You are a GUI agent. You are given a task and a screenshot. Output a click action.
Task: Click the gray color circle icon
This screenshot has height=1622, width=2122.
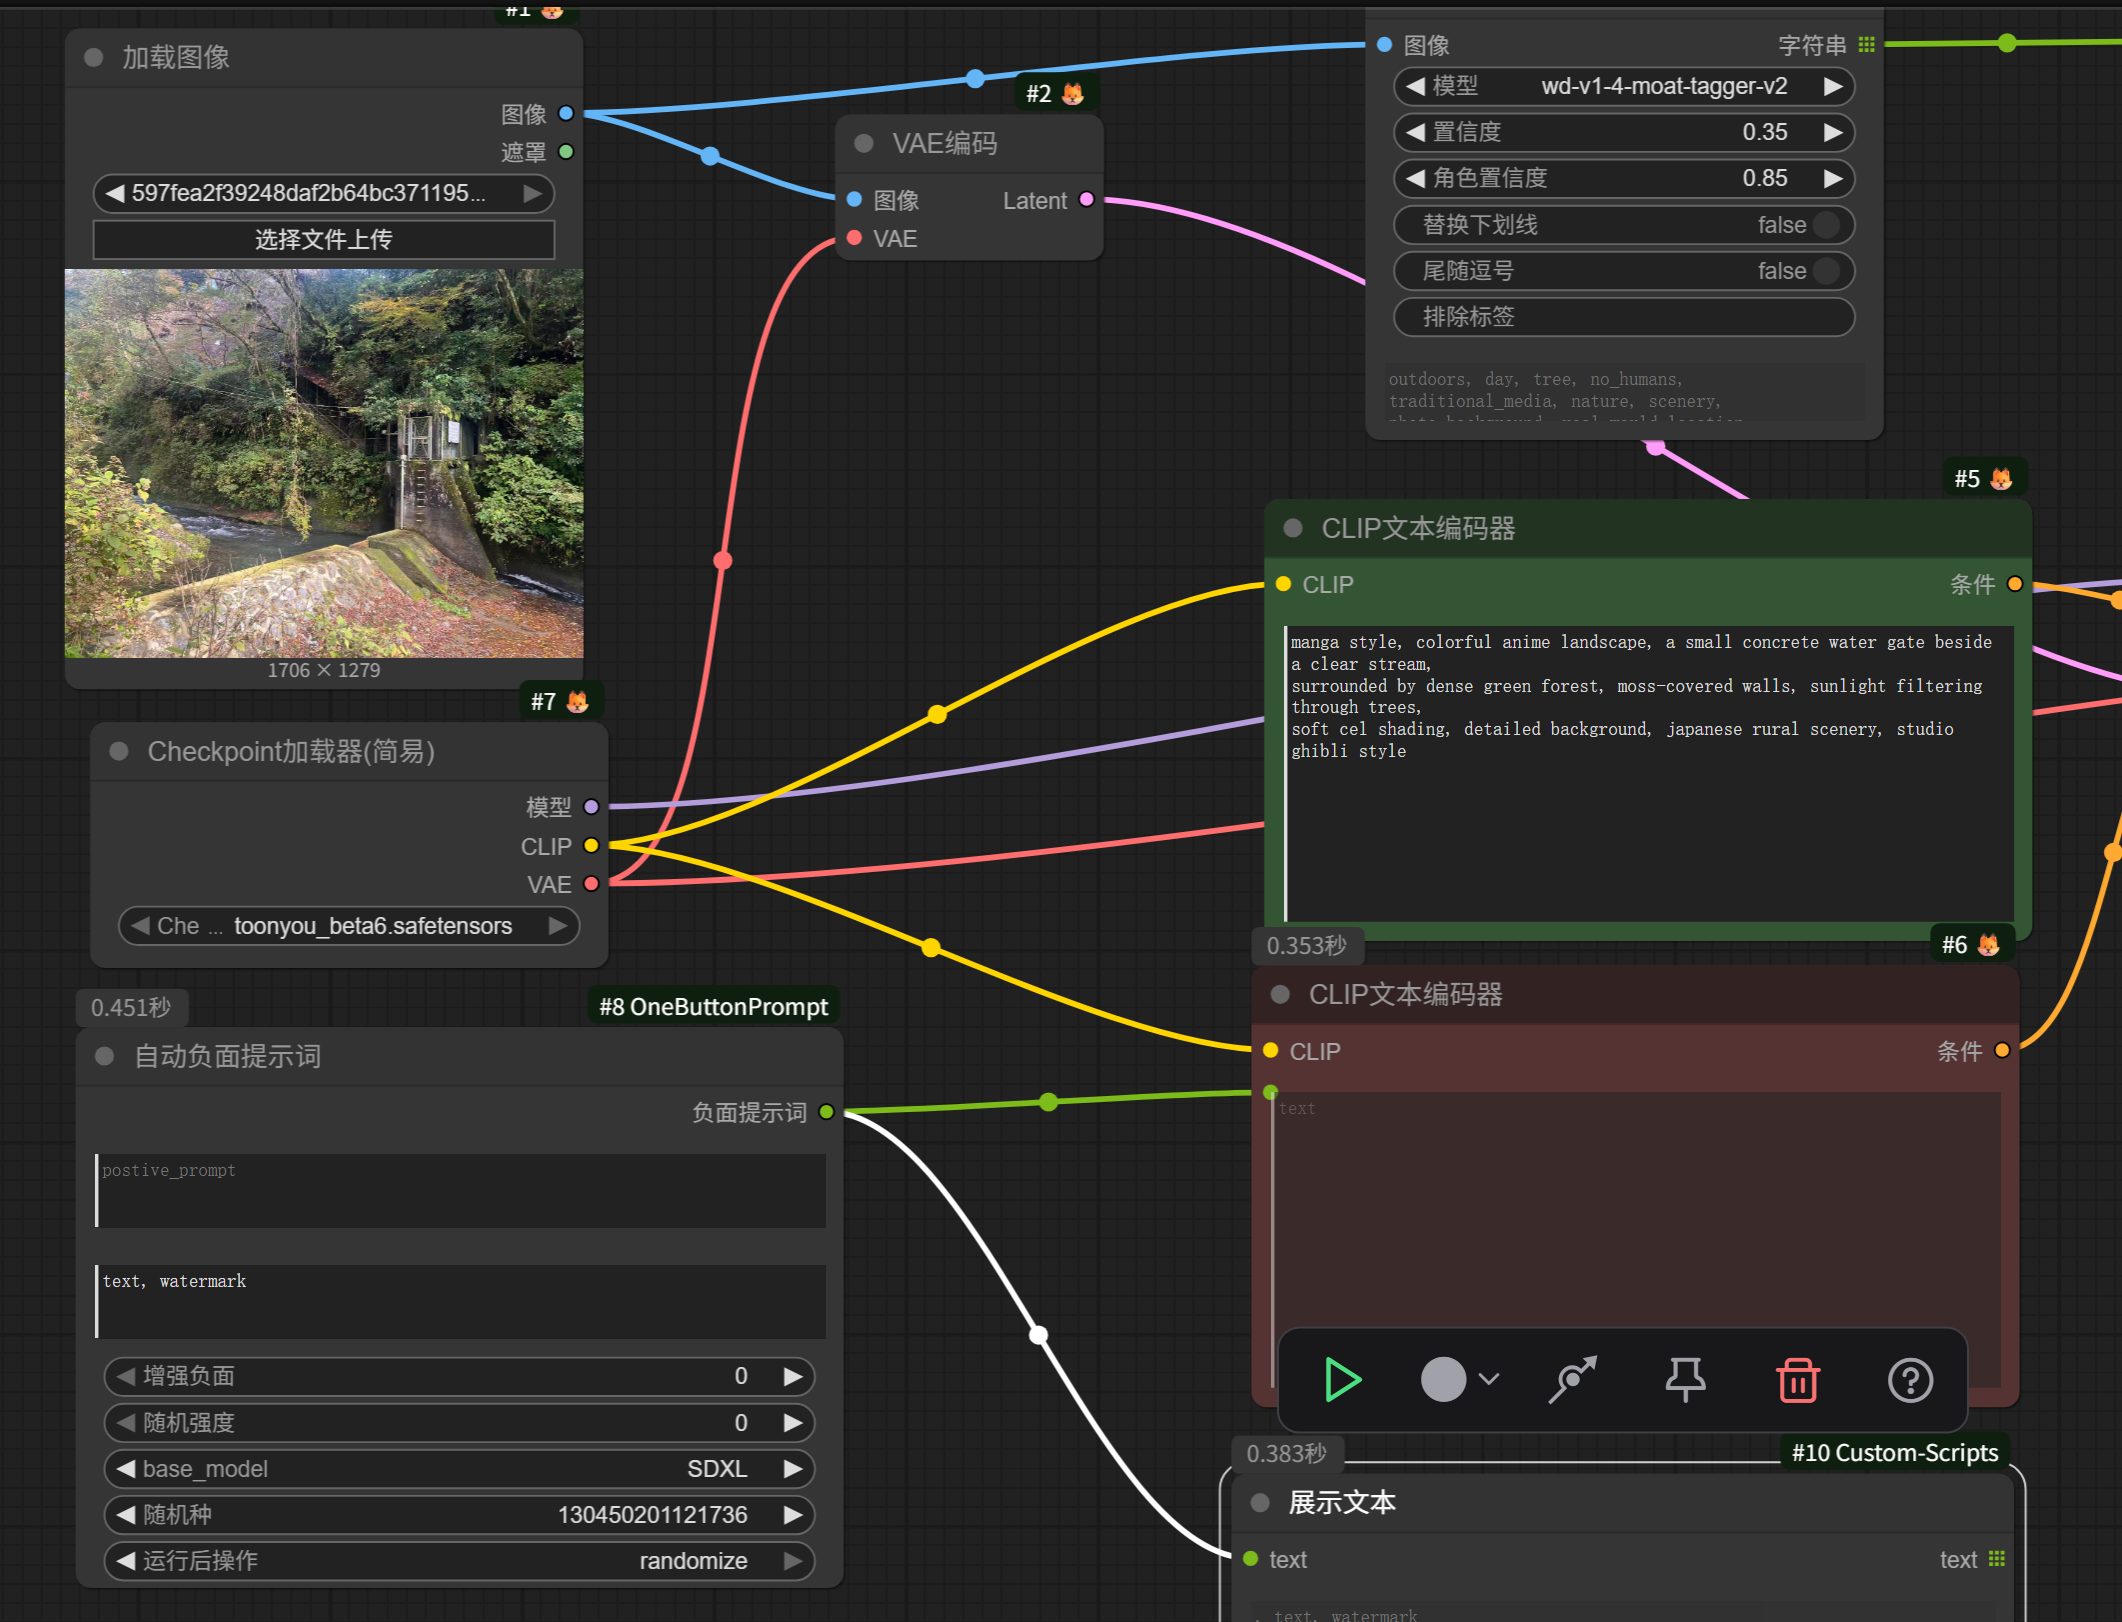click(1443, 1380)
